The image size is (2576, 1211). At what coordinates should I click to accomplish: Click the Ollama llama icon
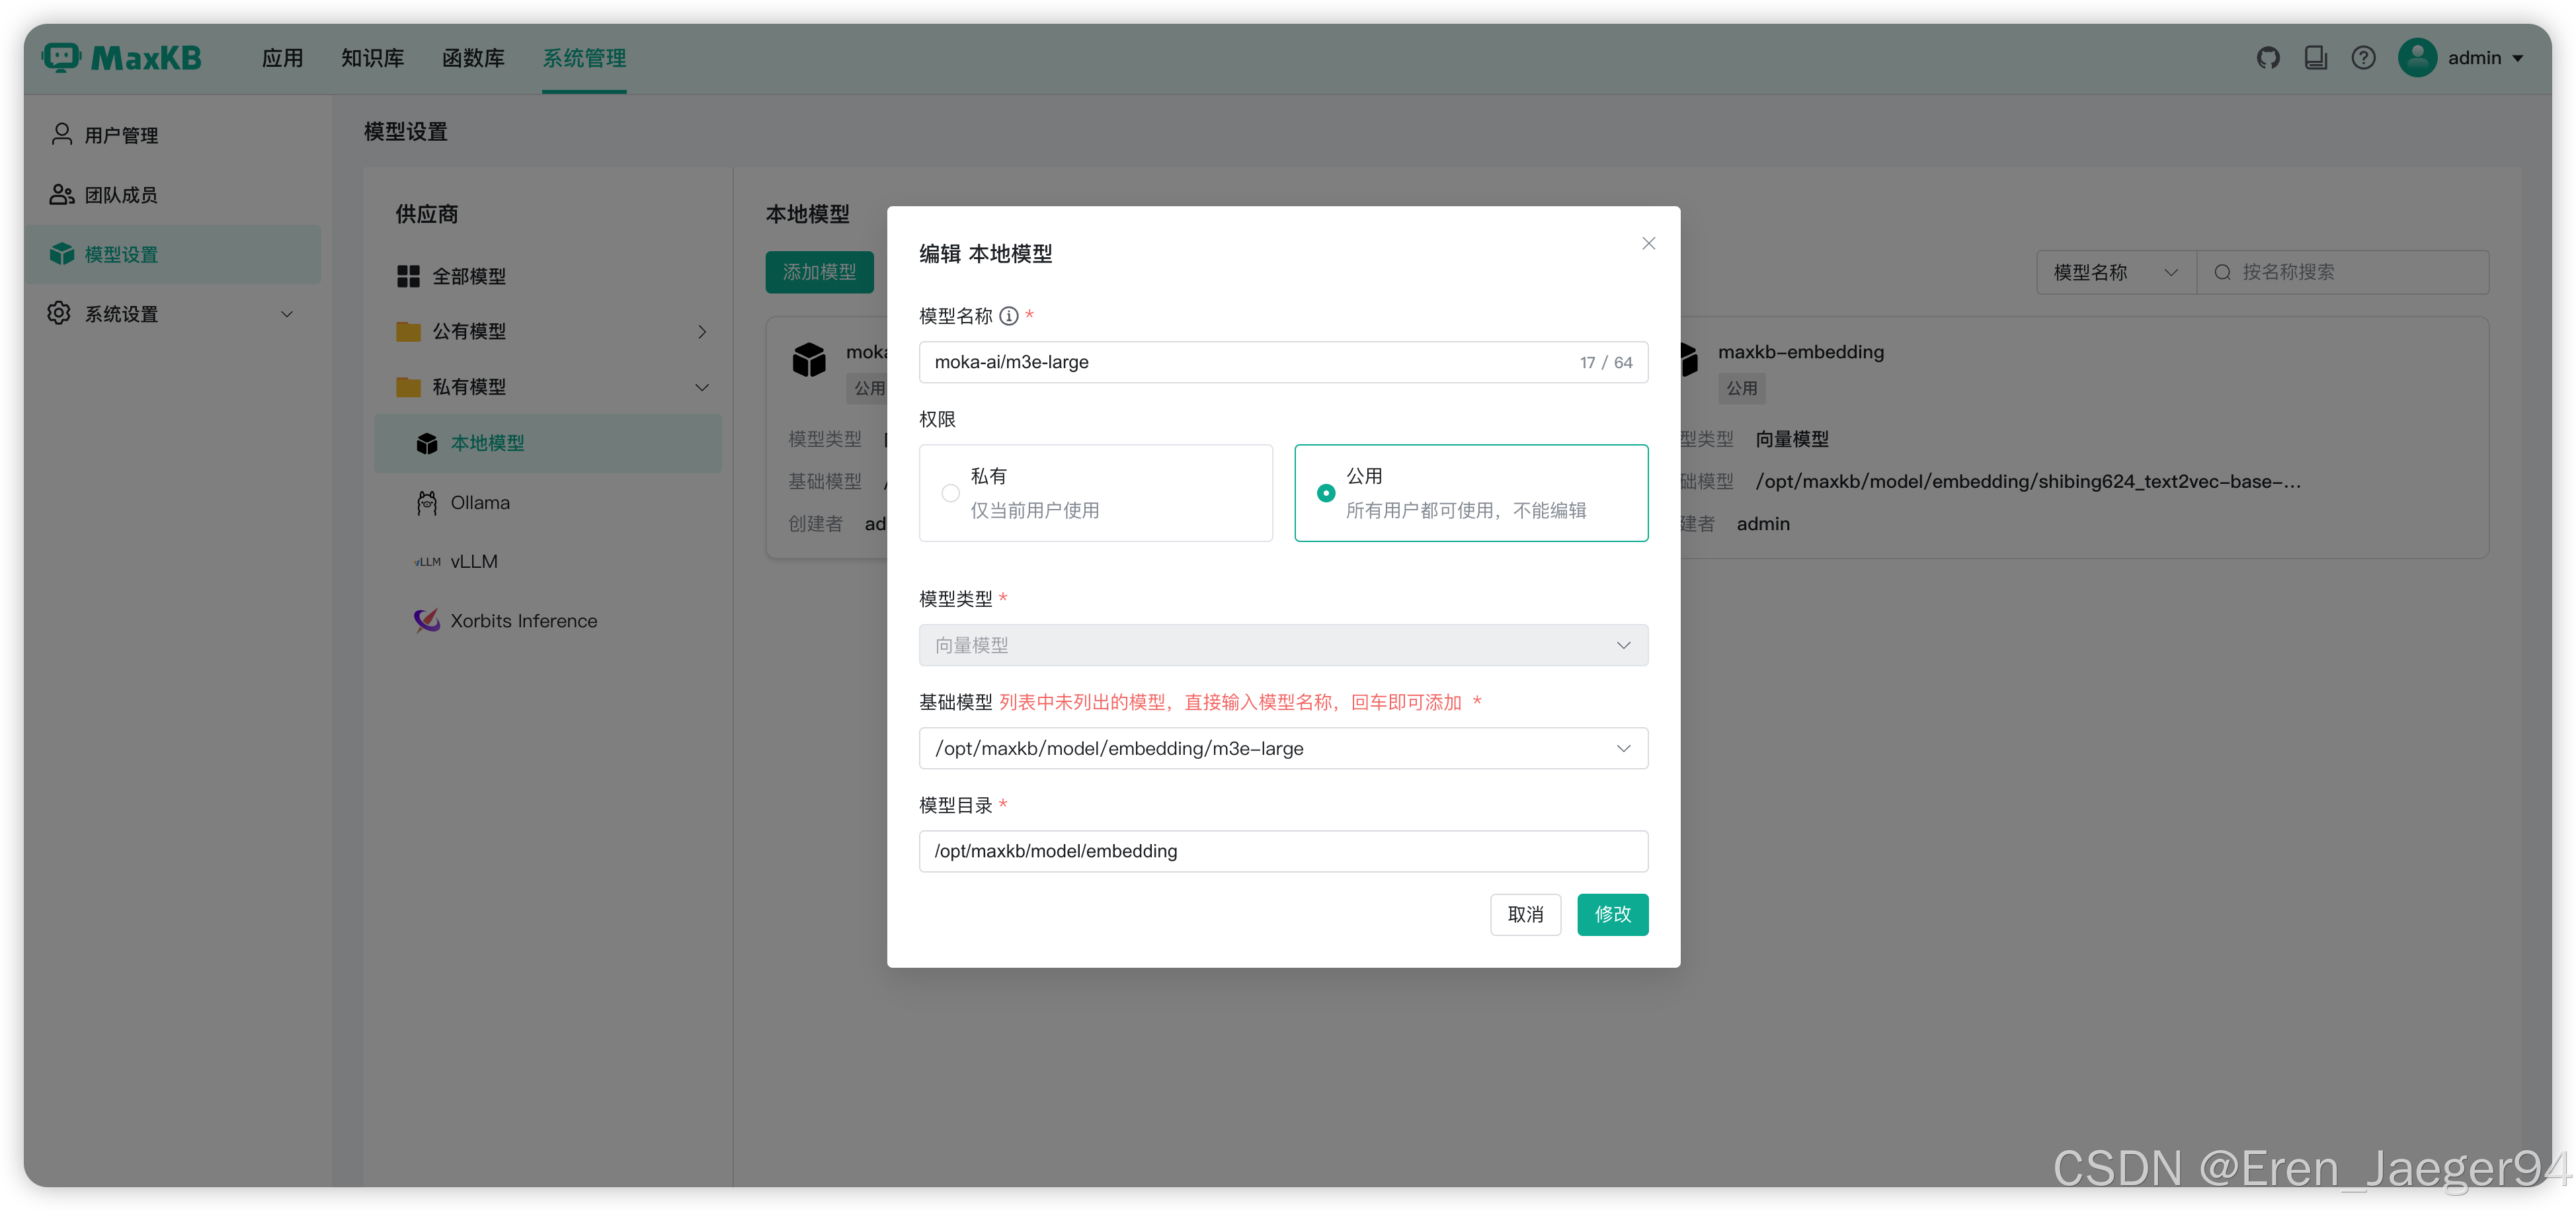click(427, 502)
